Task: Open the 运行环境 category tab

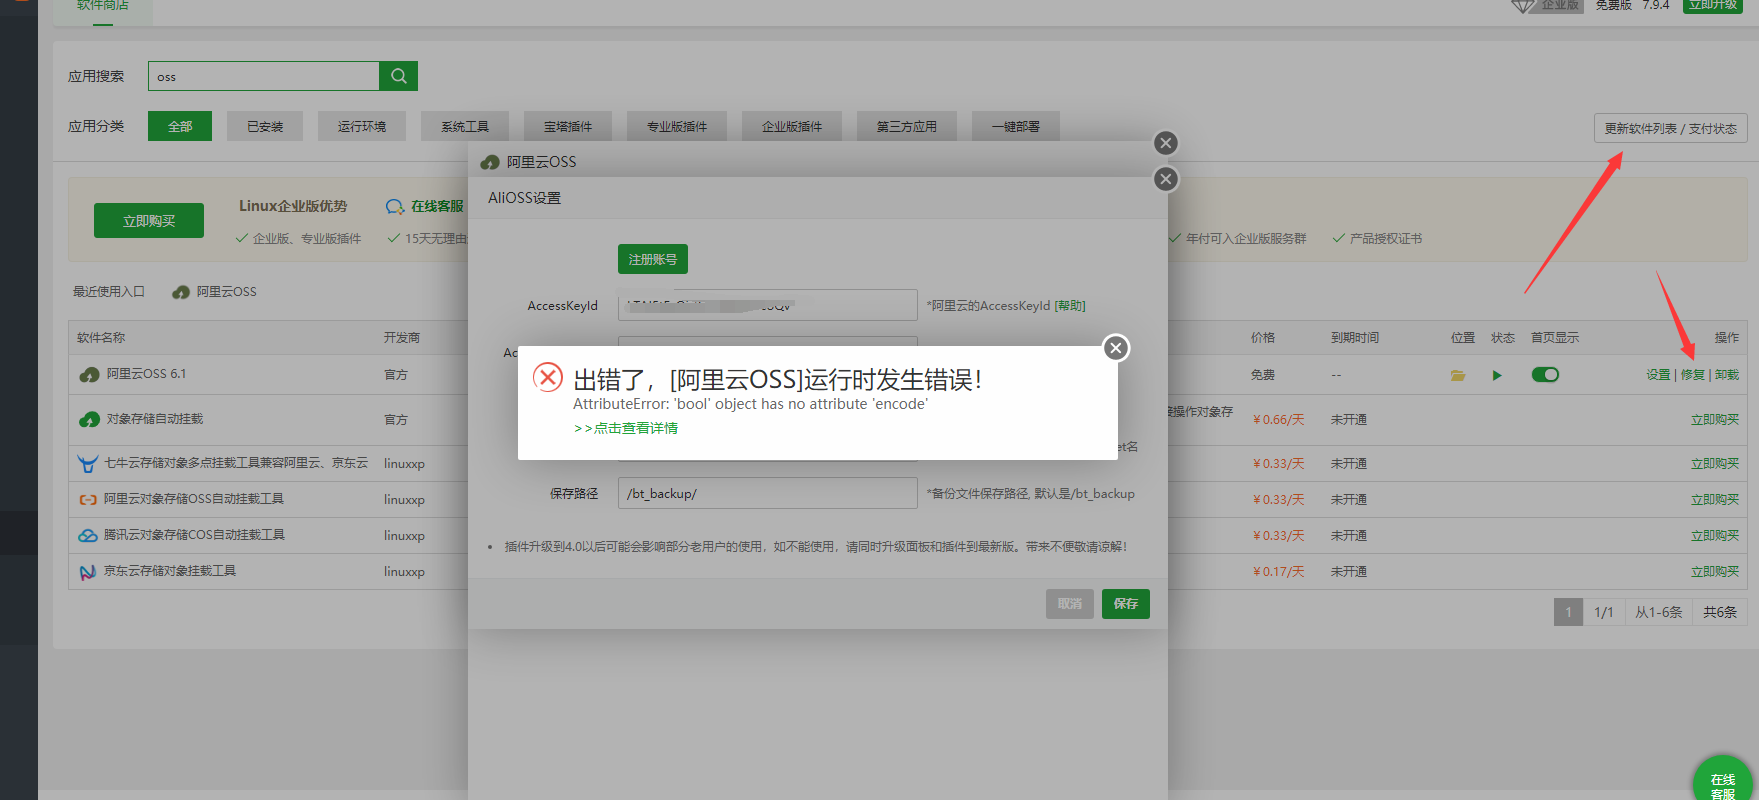Action: pos(362,126)
